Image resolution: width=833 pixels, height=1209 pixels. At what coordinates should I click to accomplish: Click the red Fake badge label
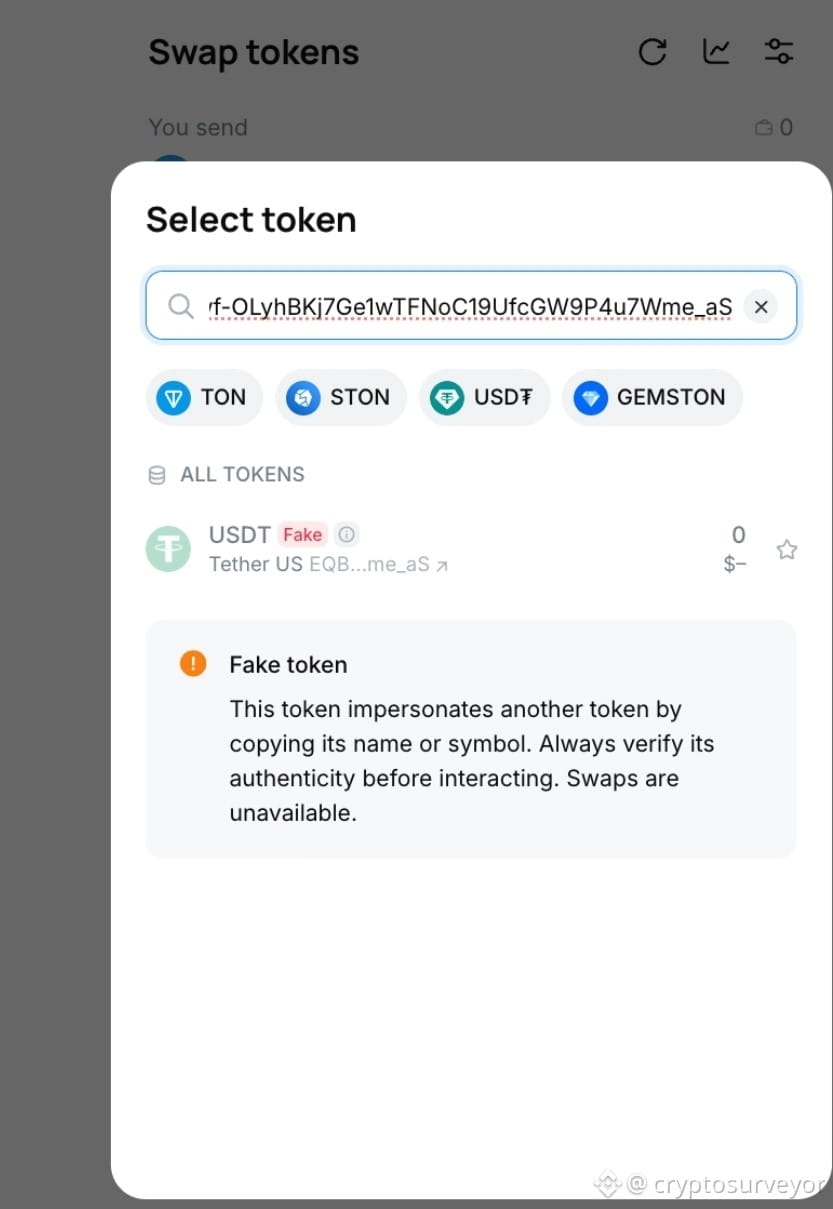click(302, 534)
